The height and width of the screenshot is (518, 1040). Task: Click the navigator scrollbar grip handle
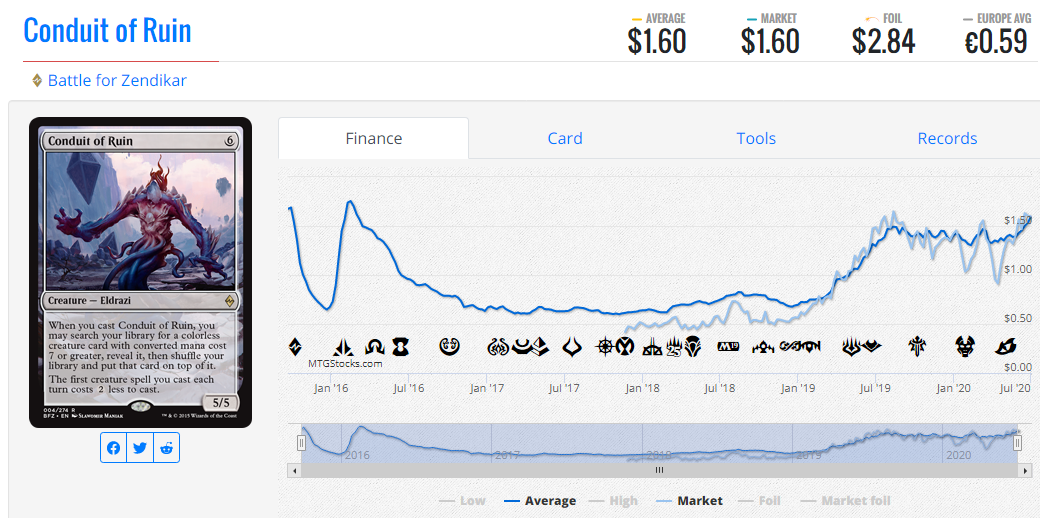659,470
